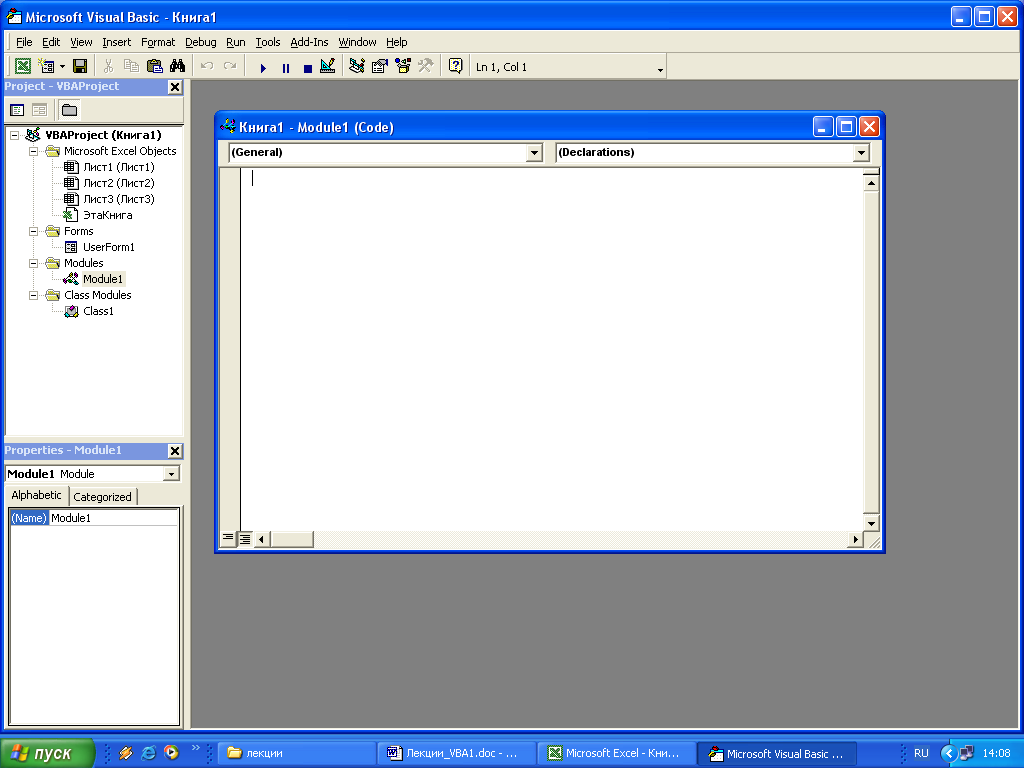Open the Help menu

(396, 42)
